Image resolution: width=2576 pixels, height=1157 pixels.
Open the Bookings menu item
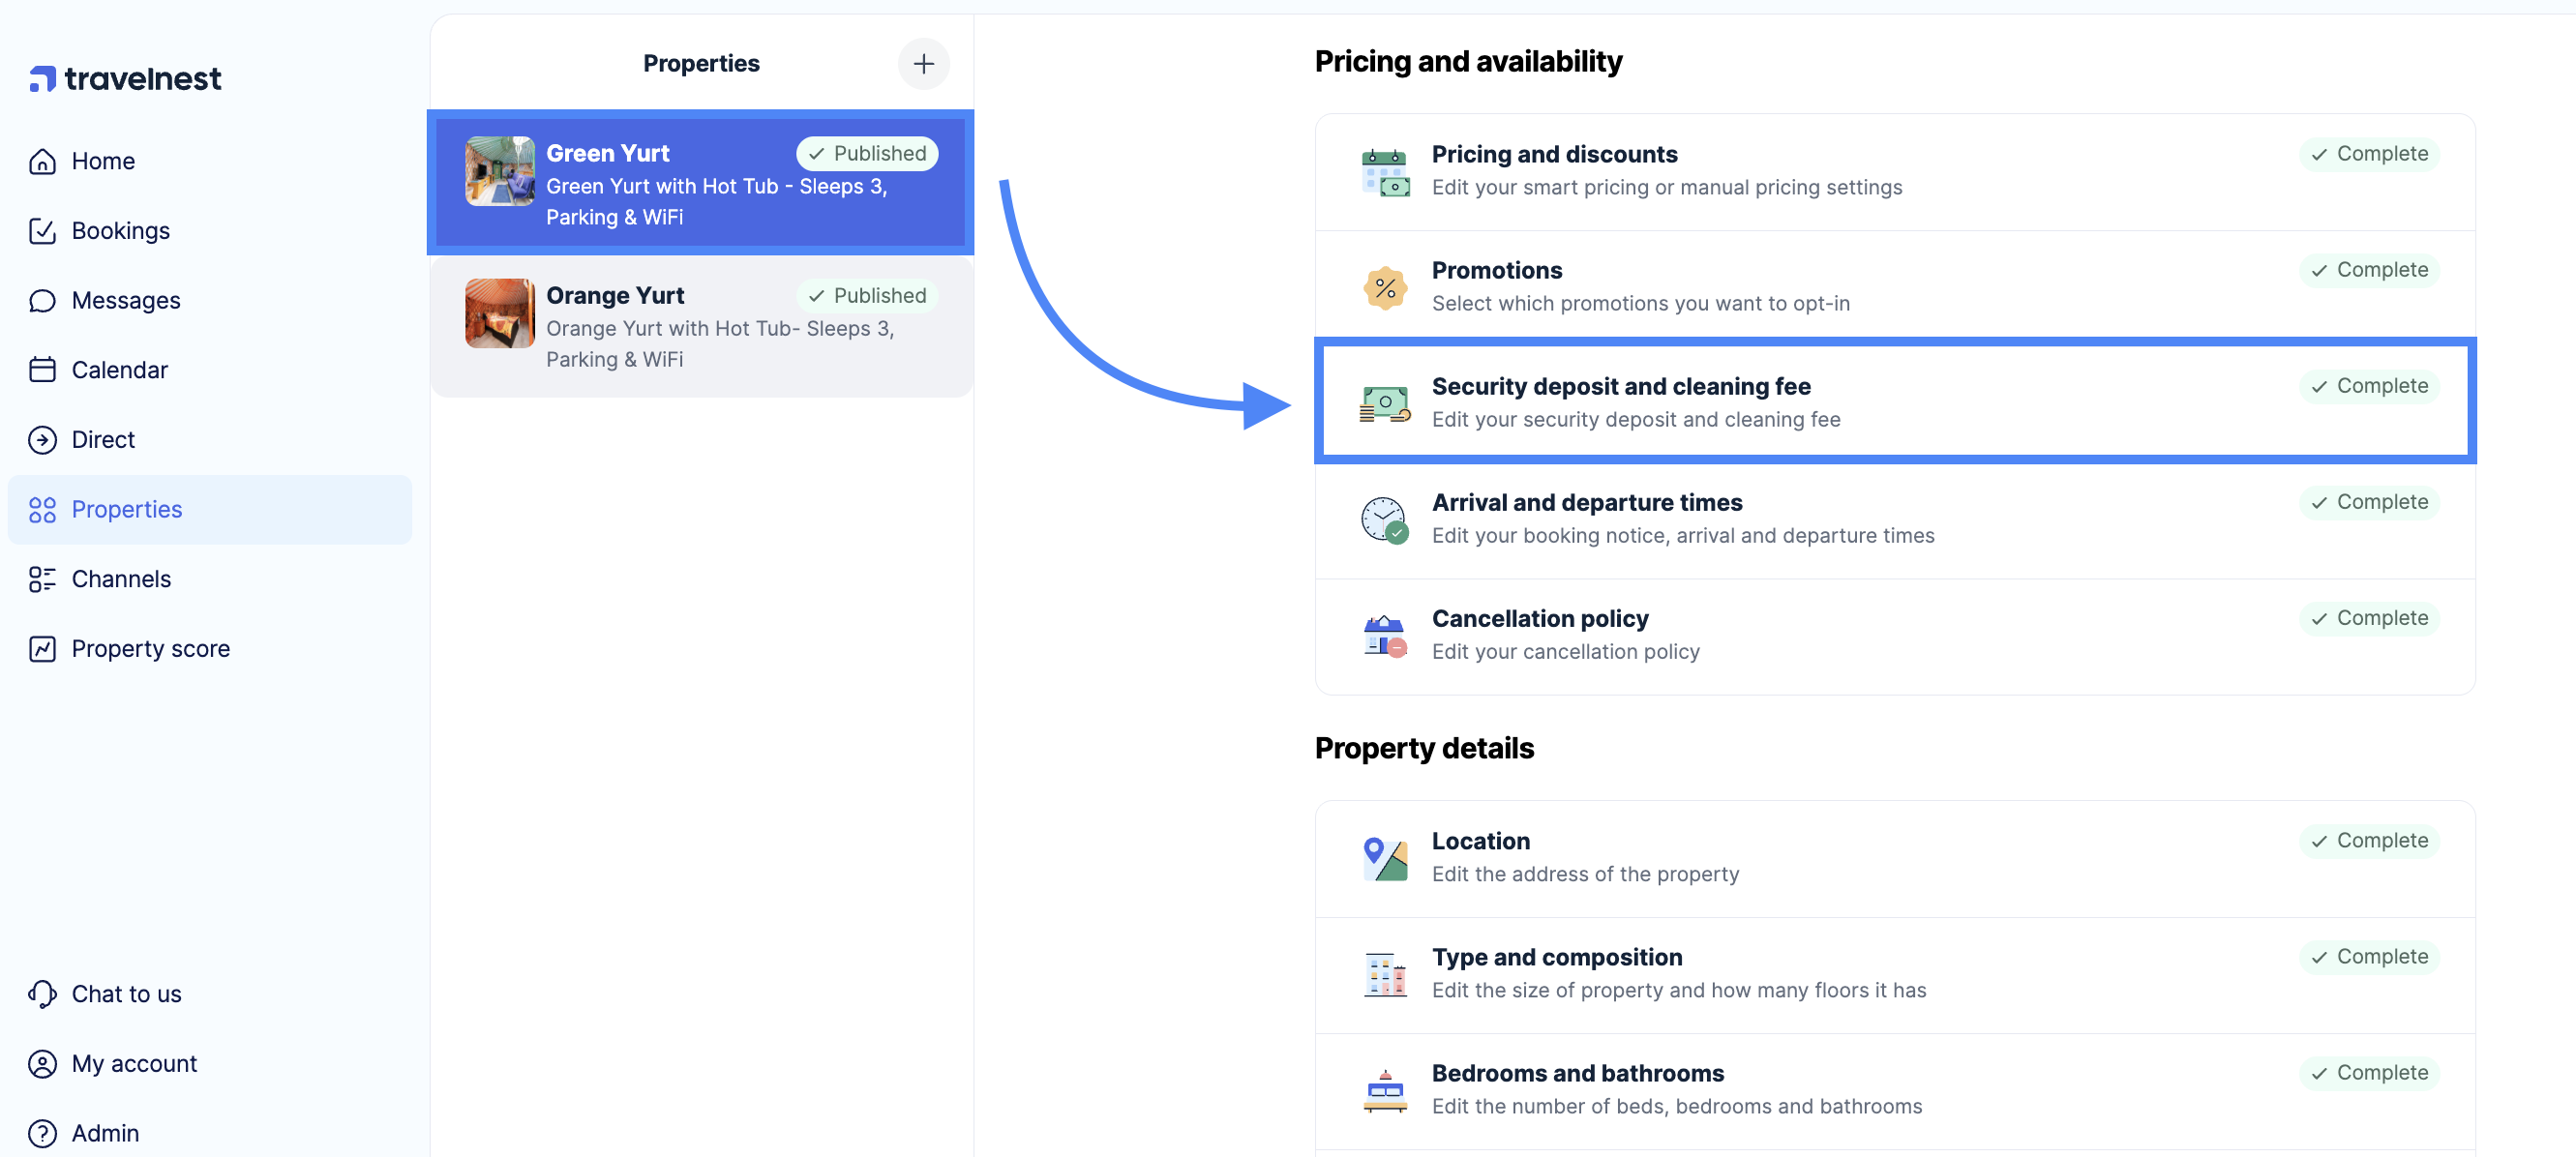(120, 231)
